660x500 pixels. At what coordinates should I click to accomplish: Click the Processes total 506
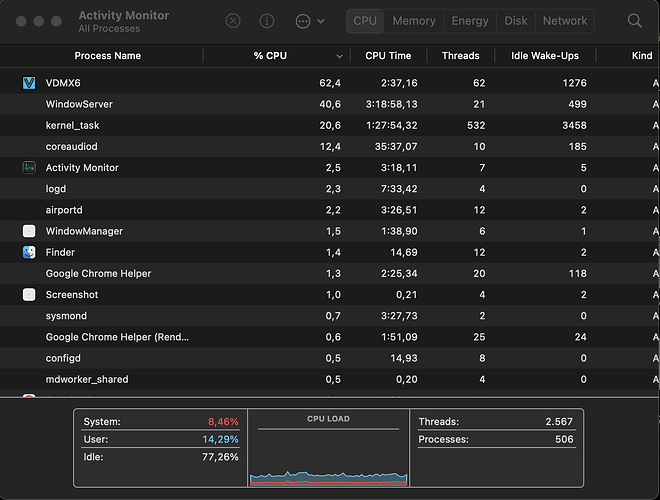tap(564, 439)
